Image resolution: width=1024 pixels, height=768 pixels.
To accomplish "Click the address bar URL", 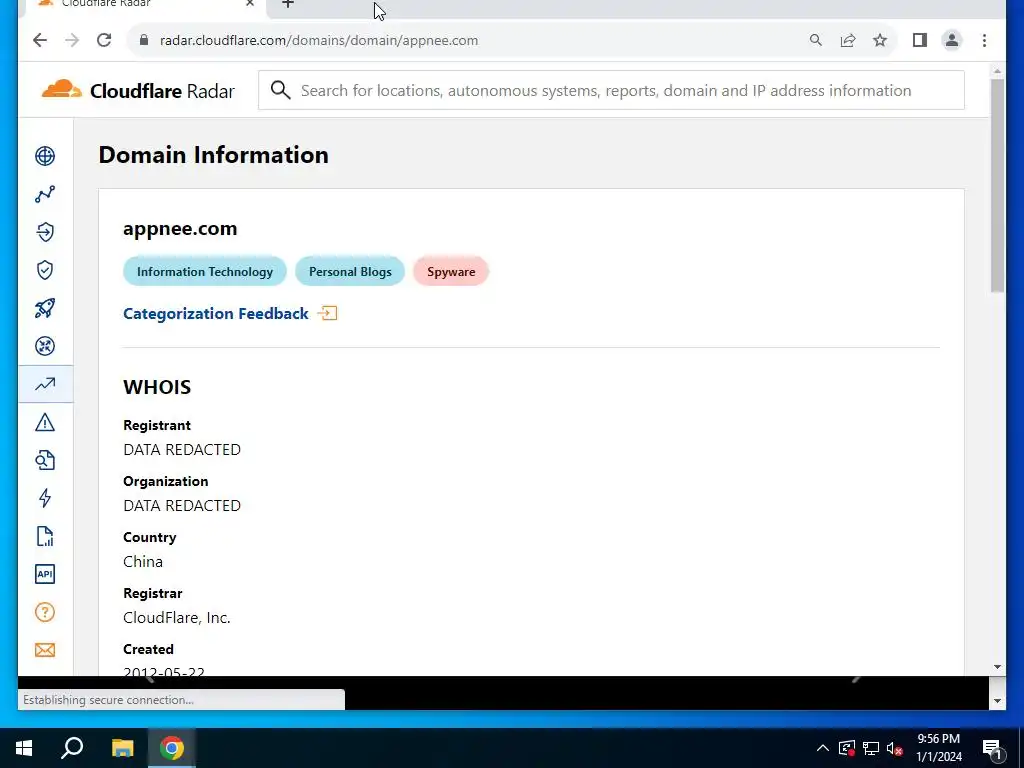I will (x=319, y=40).
